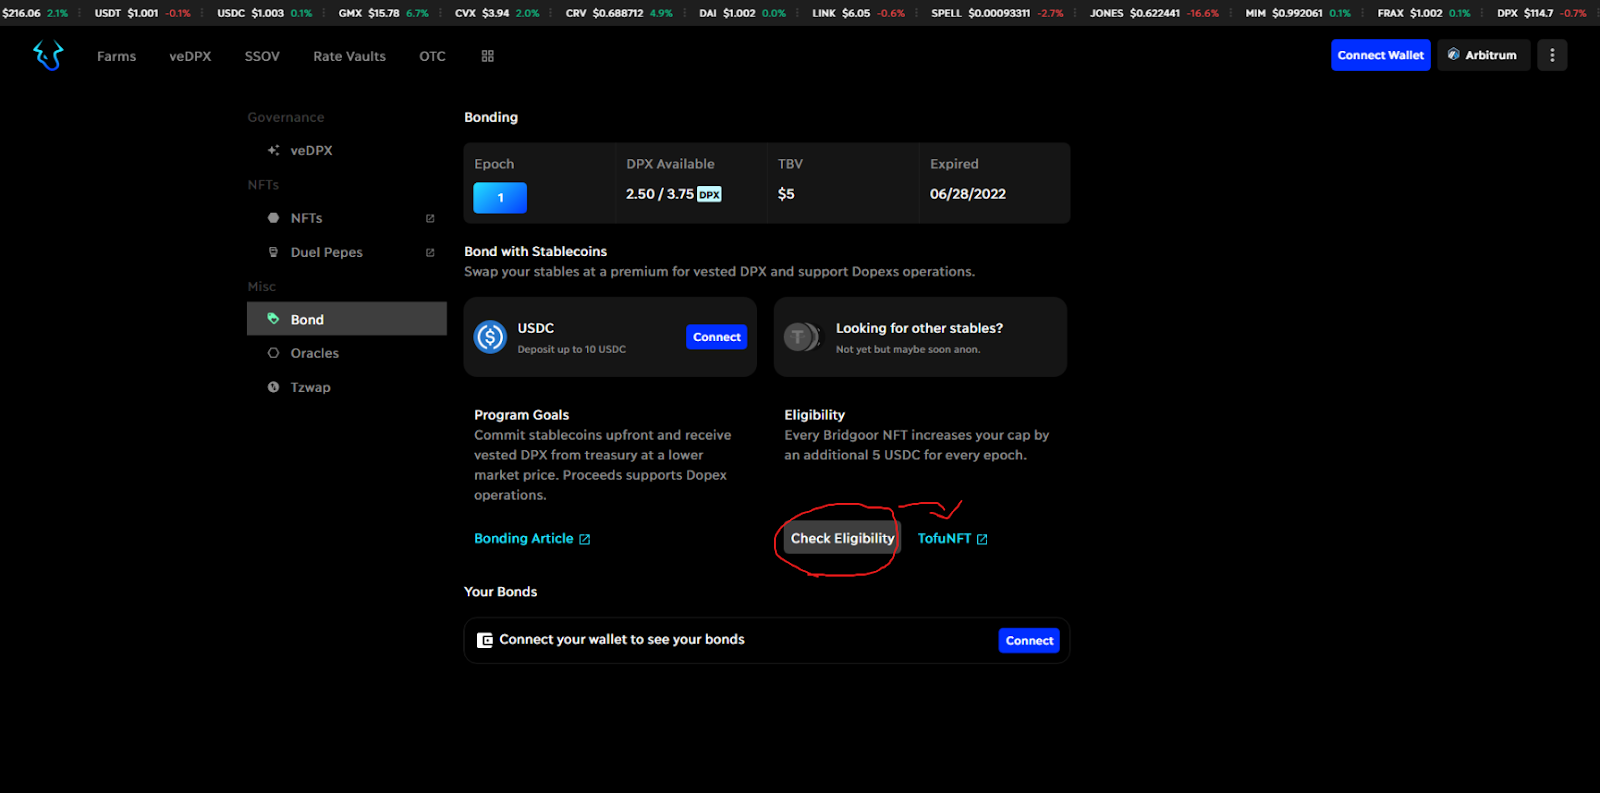The width and height of the screenshot is (1600, 793).
Task: Click the DPX token badge next to 3.75
Action: pos(709,194)
